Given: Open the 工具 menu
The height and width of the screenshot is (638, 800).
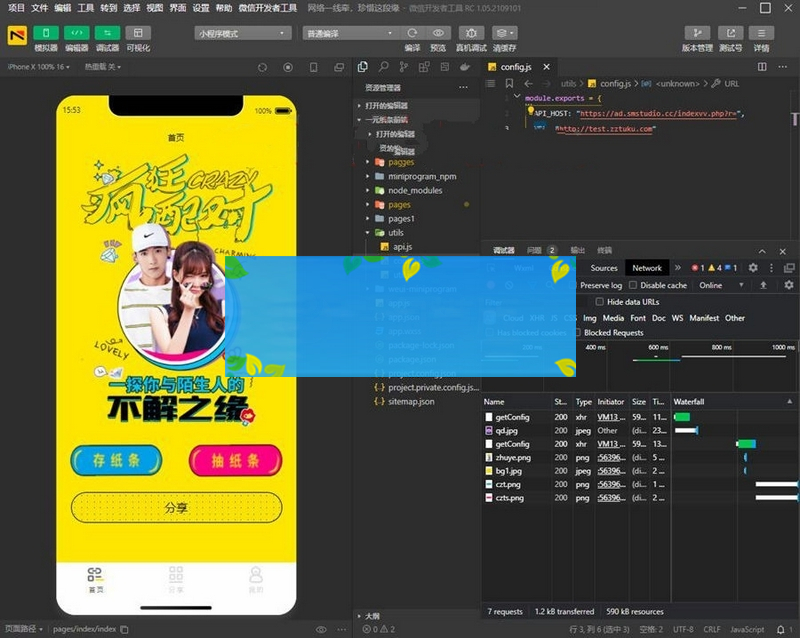Looking at the screenshot, I should (86, 7).
